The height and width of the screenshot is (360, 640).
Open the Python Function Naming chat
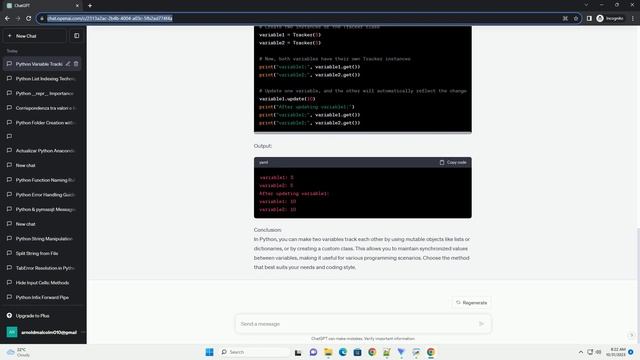click(42, 180)
